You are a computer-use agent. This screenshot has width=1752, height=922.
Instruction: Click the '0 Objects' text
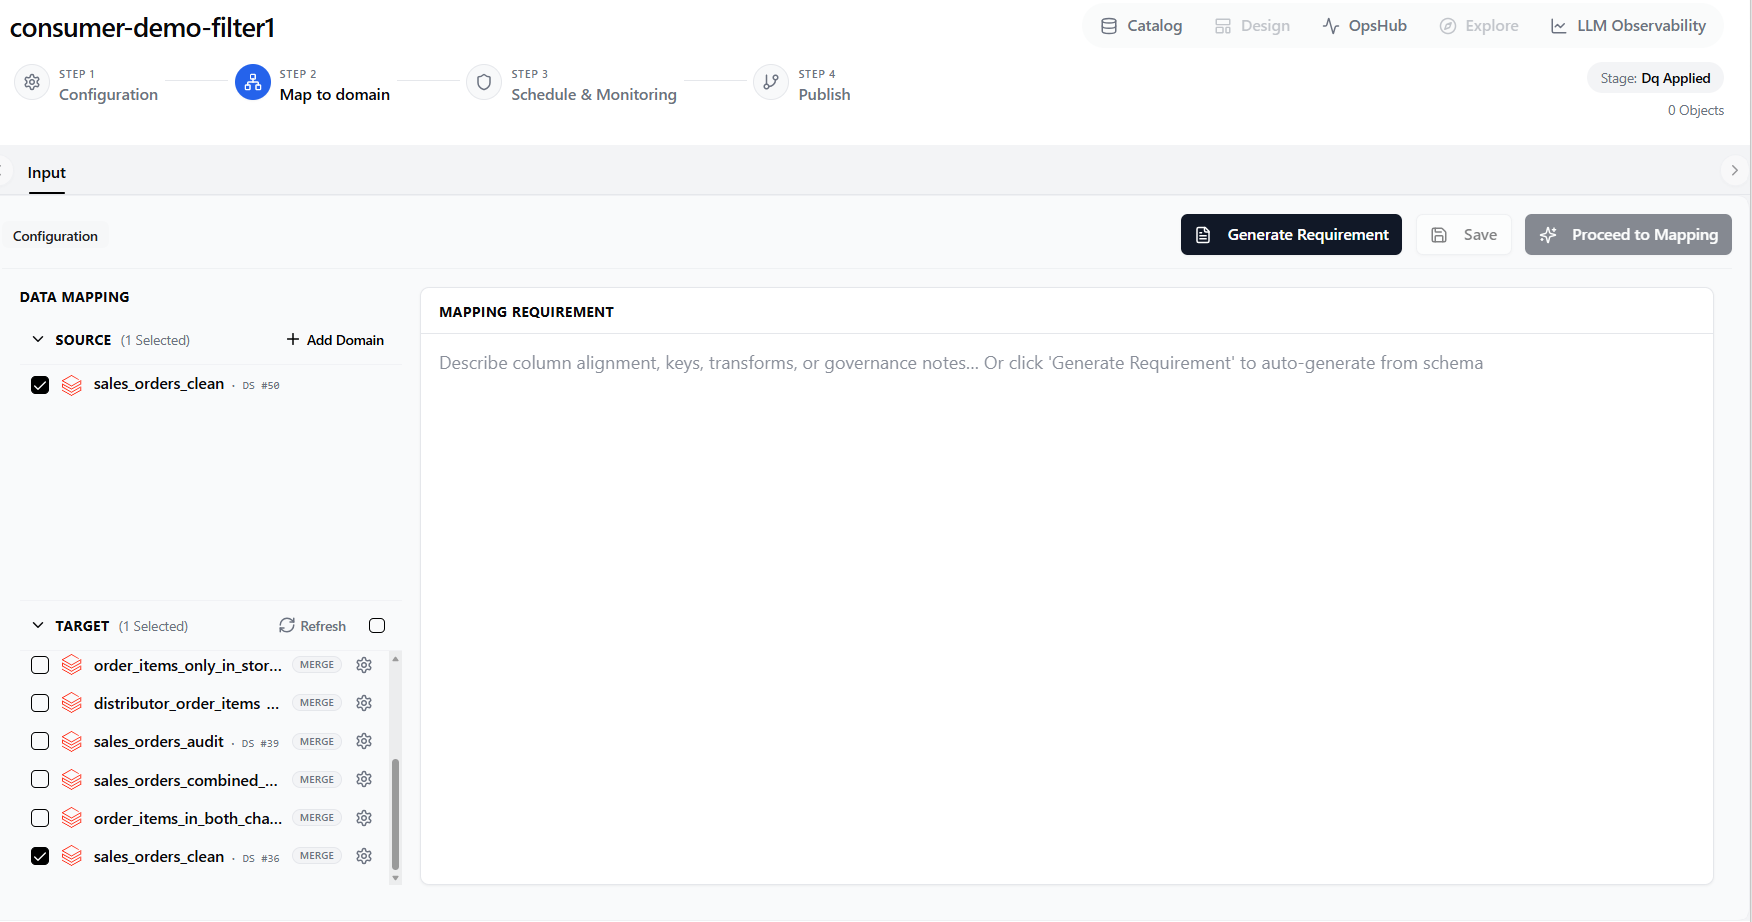point(1696,110)
